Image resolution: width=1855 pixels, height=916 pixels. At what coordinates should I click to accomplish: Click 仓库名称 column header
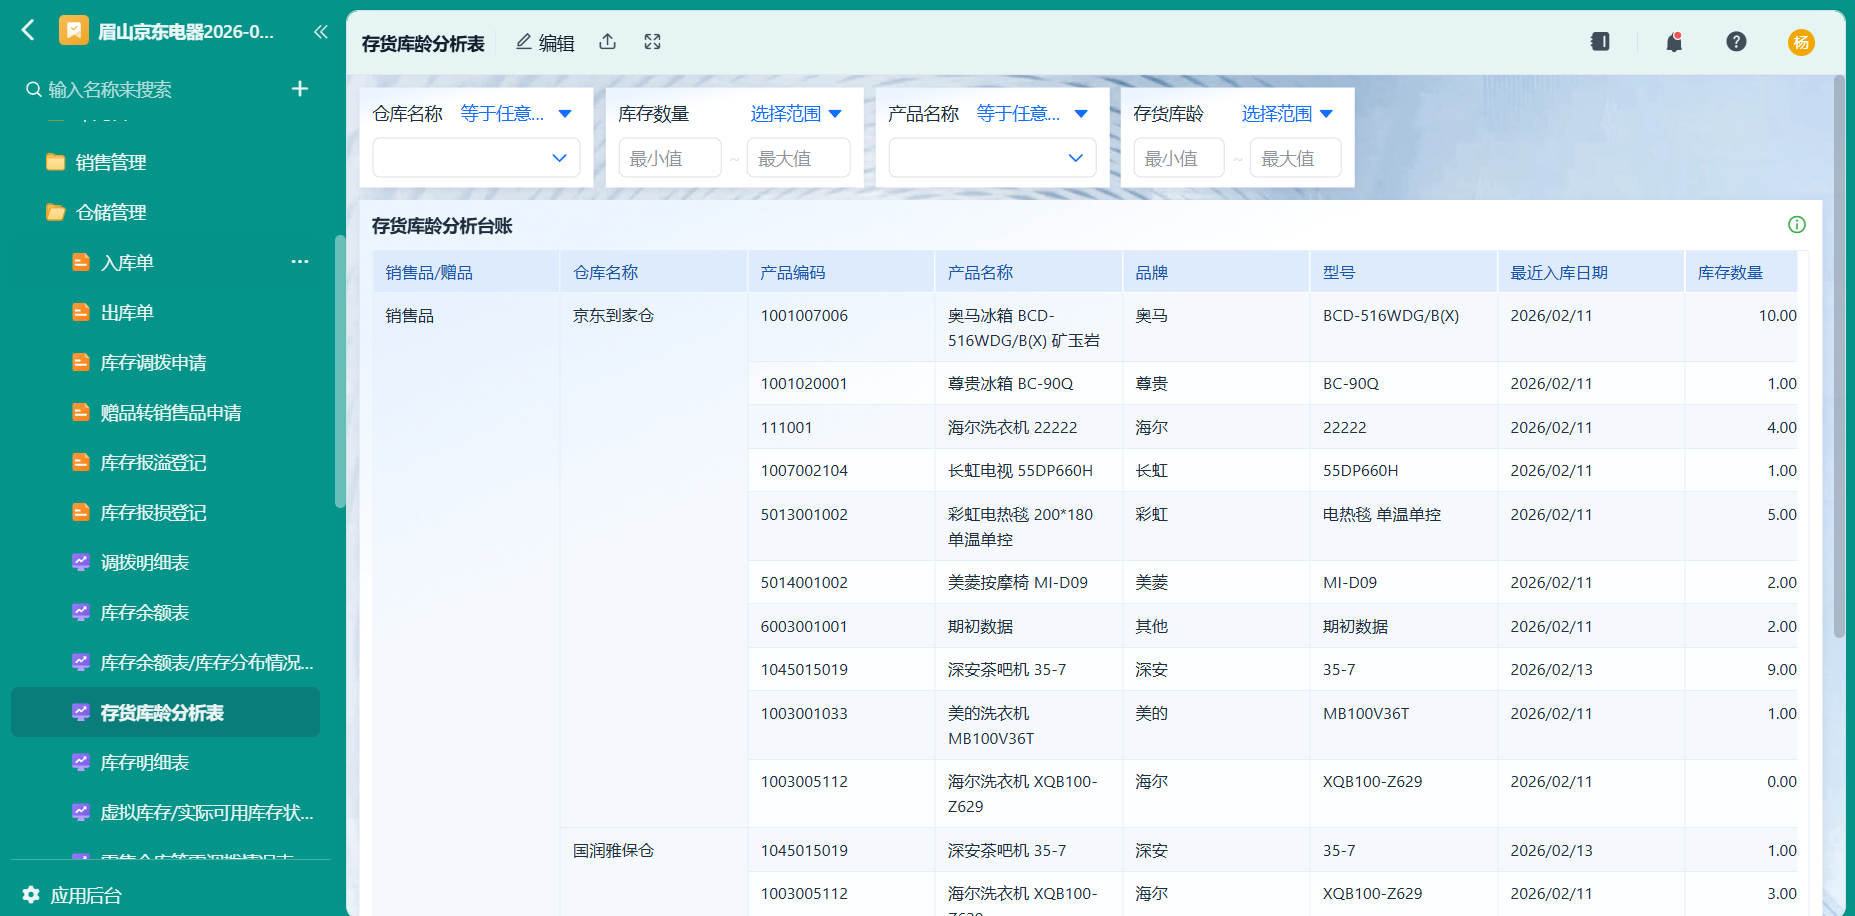click(x=654, y=272)
